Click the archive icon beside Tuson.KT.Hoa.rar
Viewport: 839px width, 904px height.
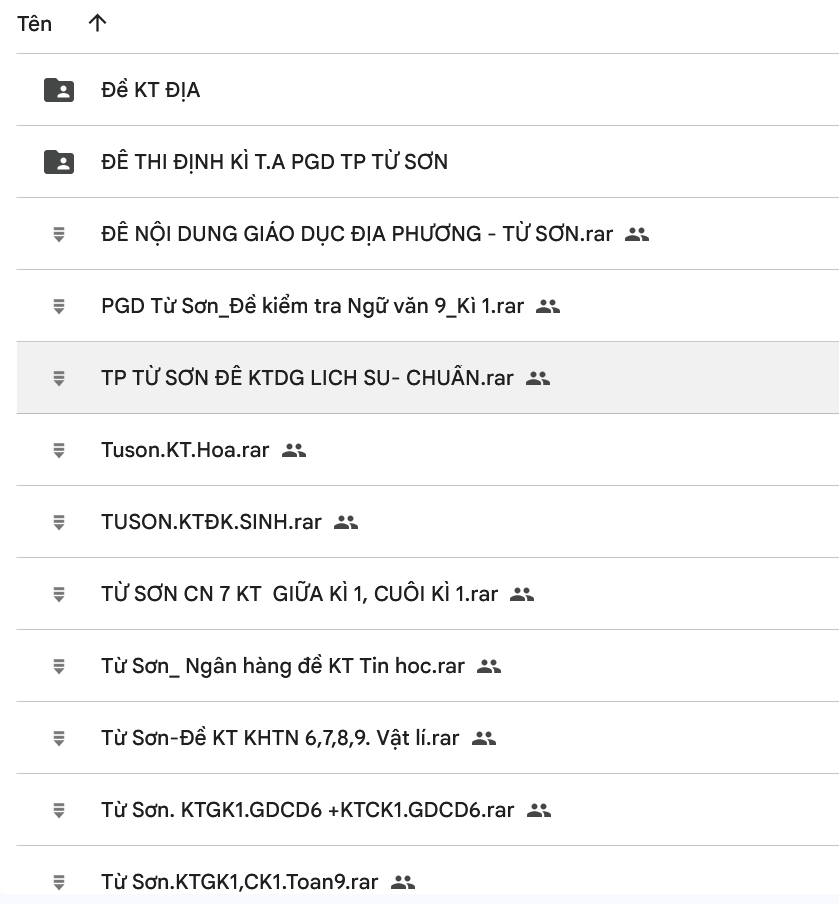[59, 450]
